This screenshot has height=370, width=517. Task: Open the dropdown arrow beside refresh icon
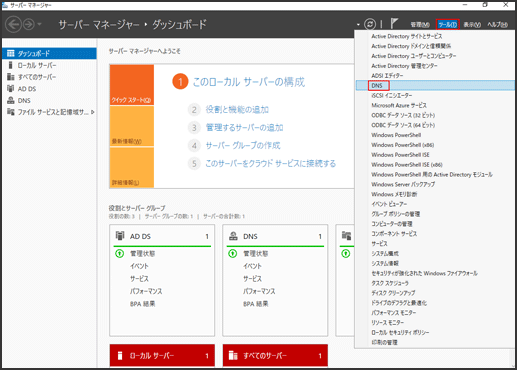pyautogui.click(x=358, y=25)
